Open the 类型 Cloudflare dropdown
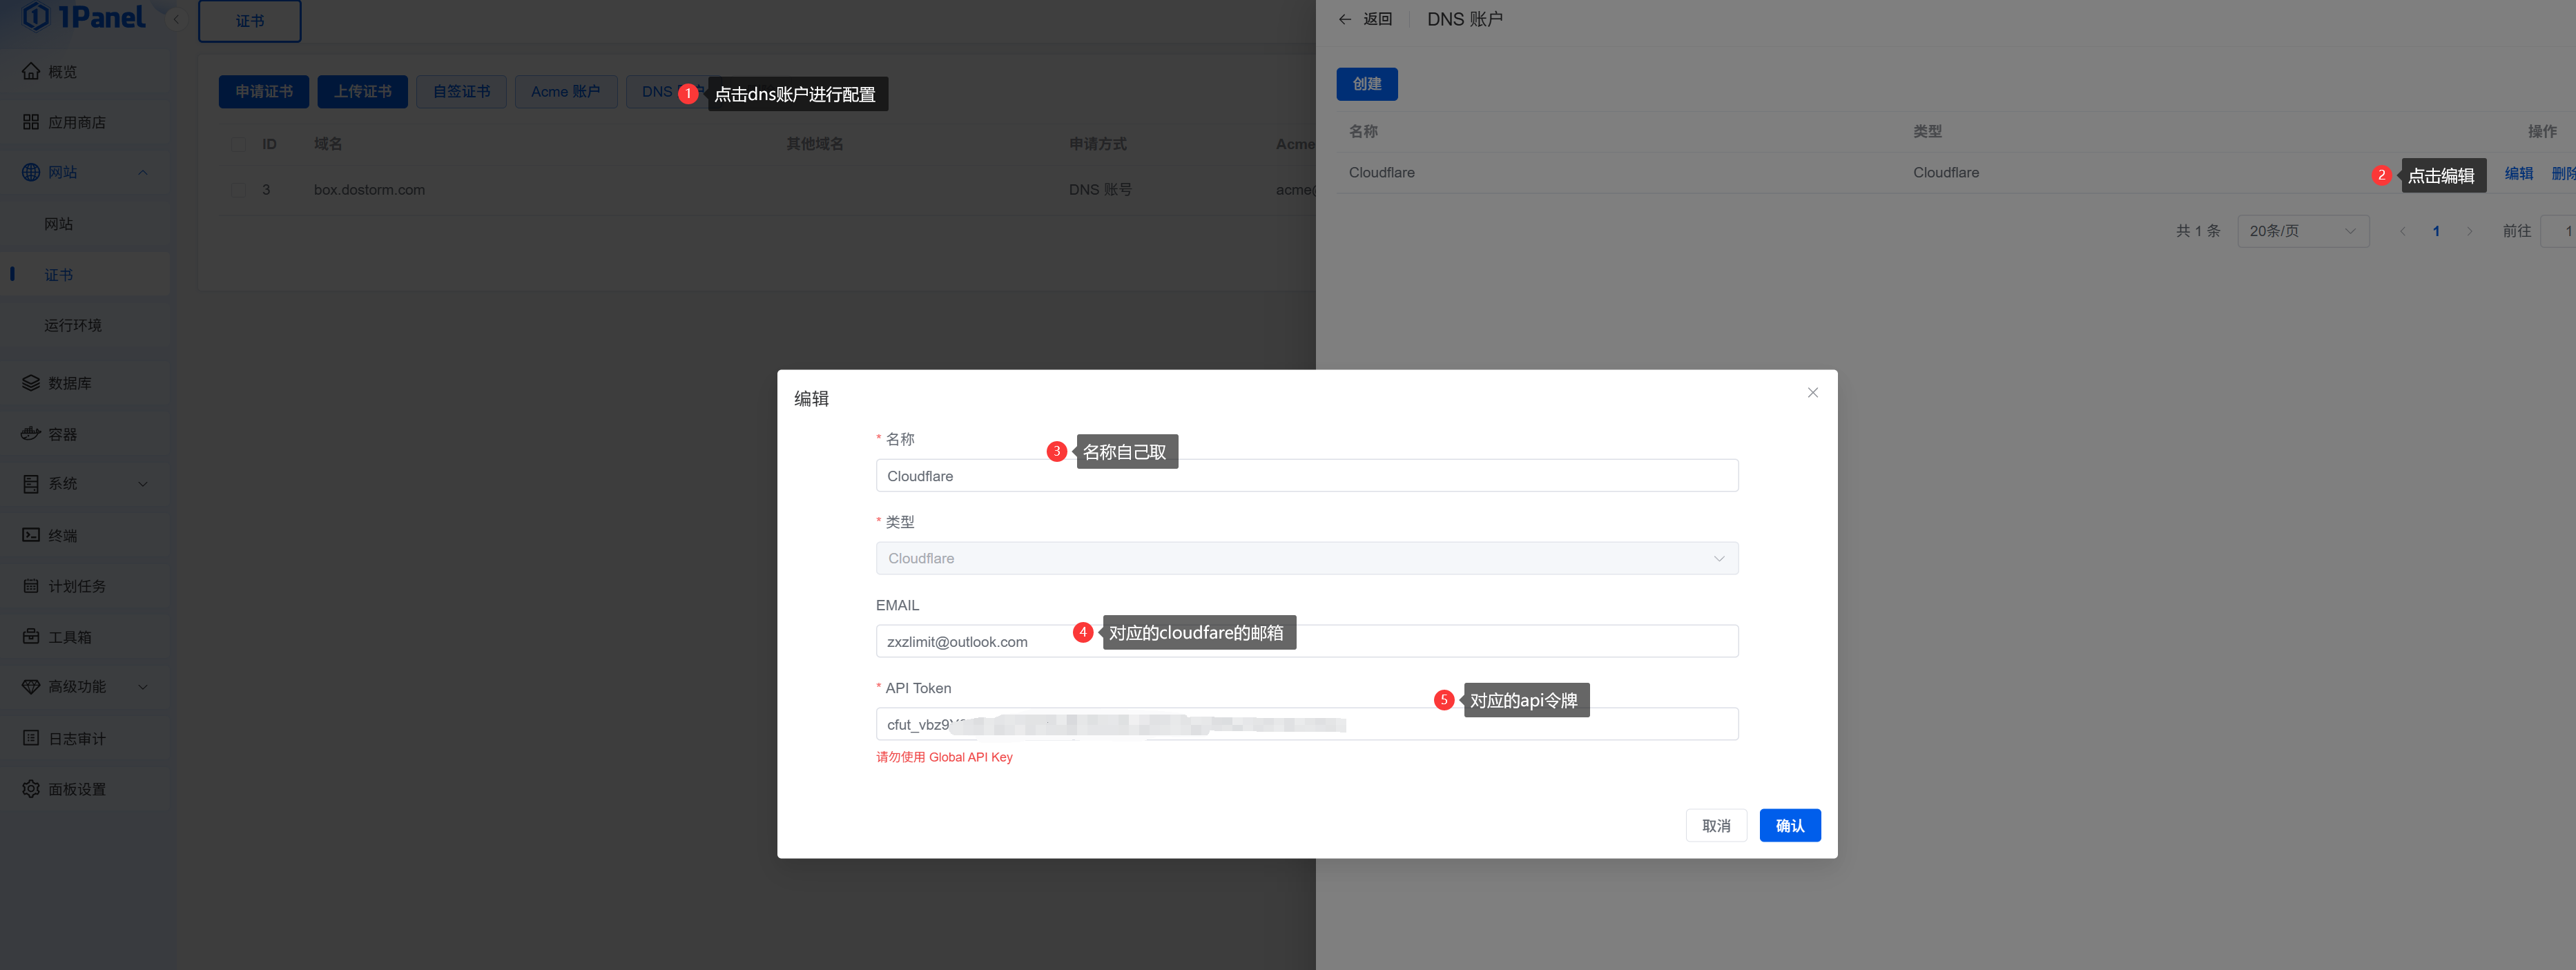2576x970 pixels. pos(1307,558)
